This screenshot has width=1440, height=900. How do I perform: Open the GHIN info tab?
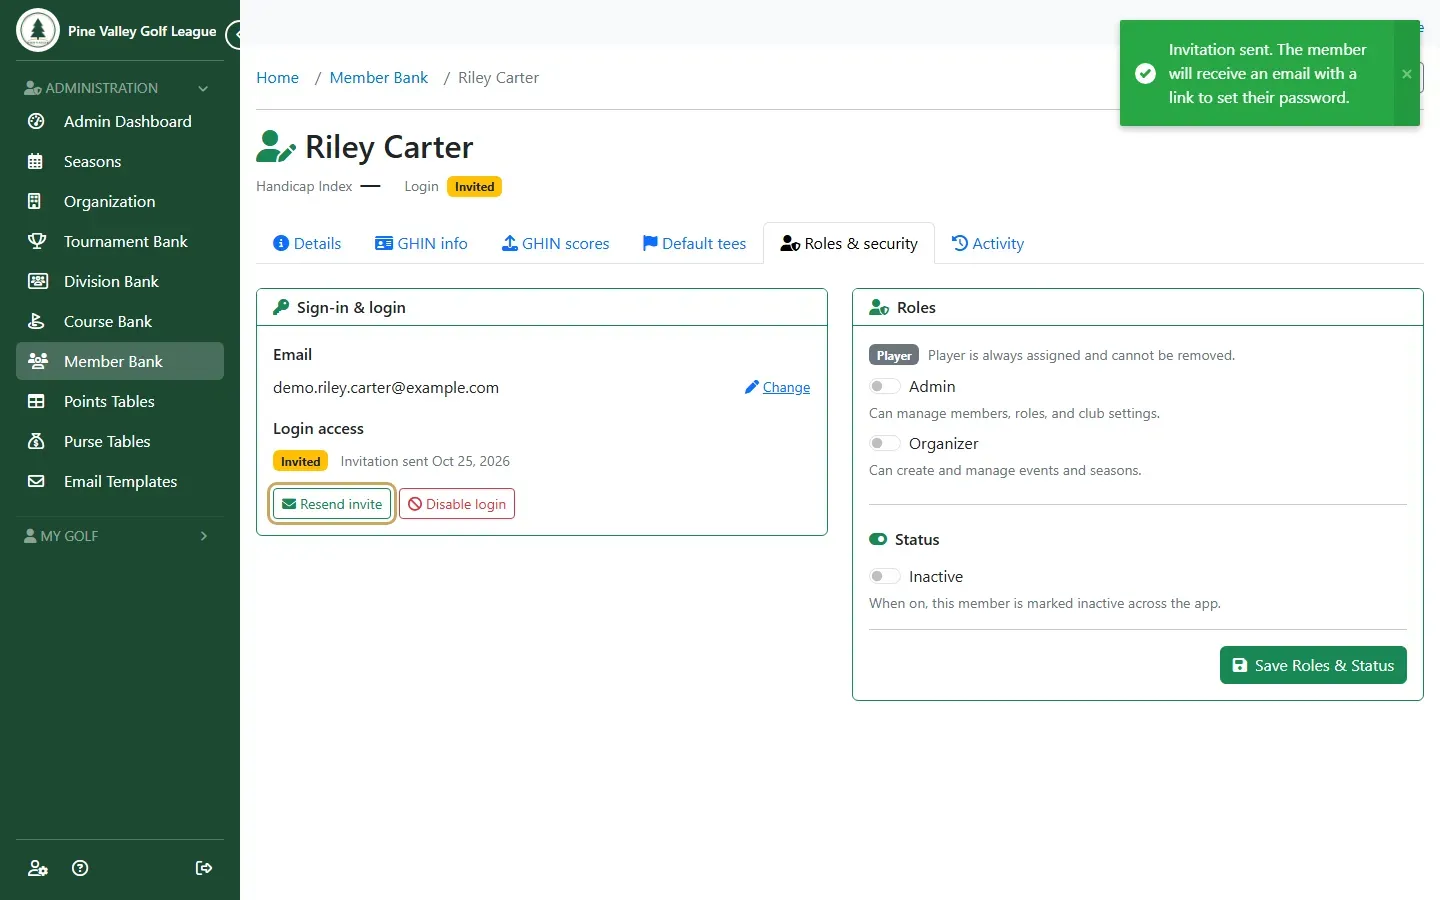421,243
